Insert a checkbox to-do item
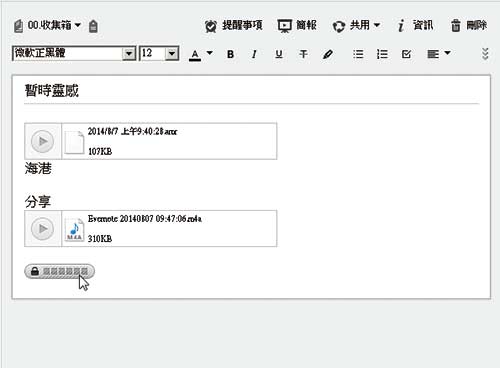 [x=406, y=54]
